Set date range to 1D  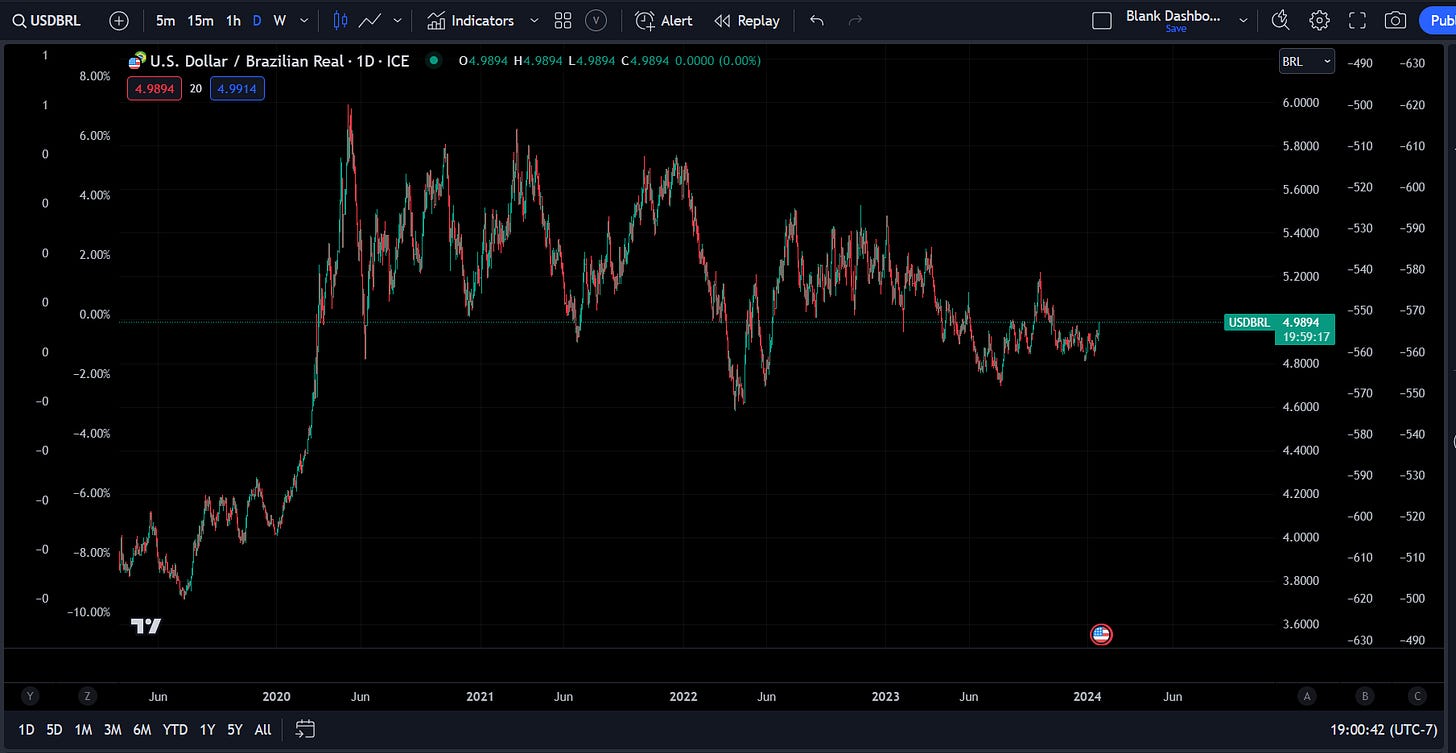(26, 730)
